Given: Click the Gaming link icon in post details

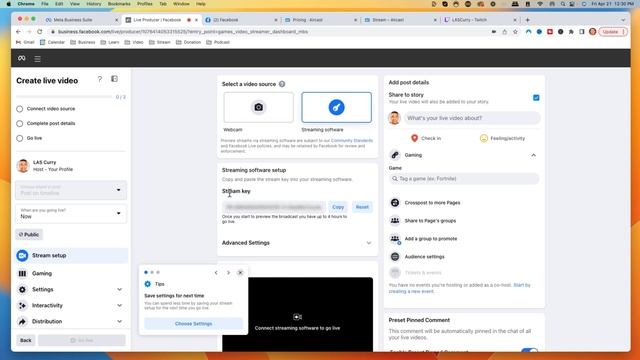Looking at the screenshot, I should click(395, 155).
